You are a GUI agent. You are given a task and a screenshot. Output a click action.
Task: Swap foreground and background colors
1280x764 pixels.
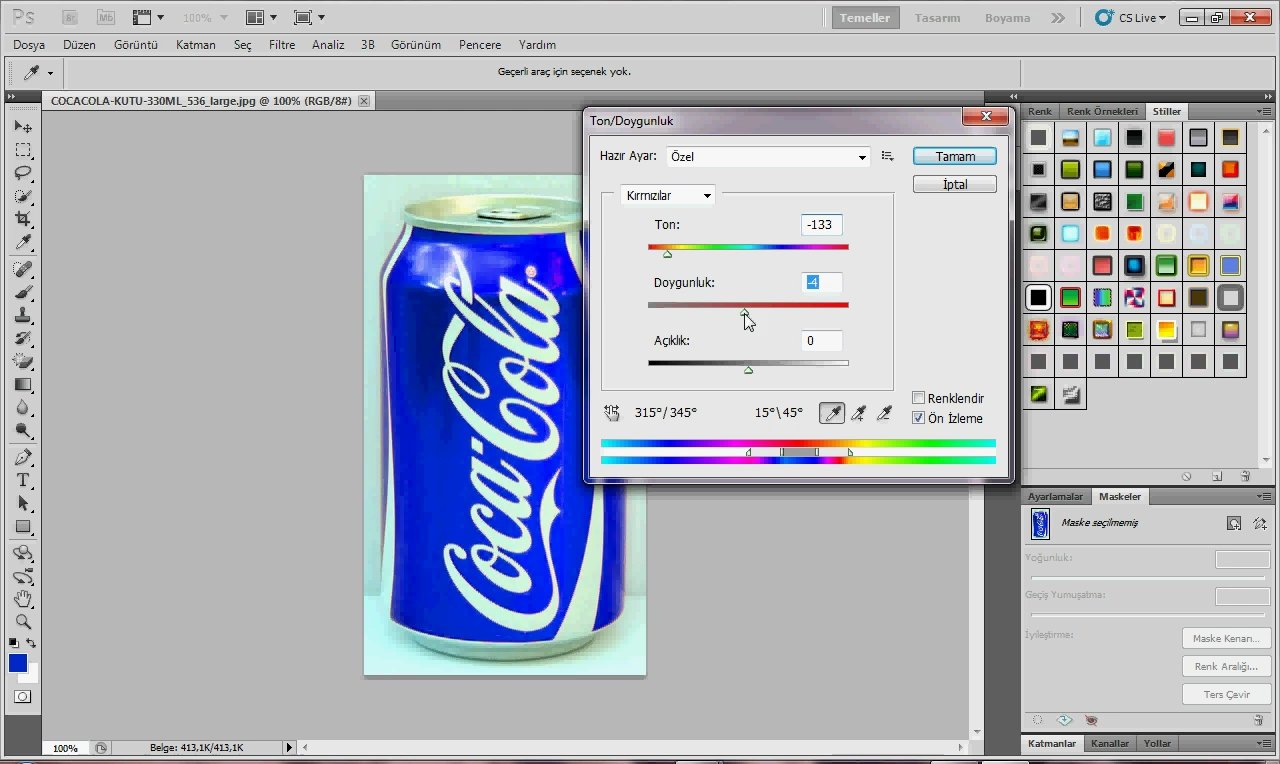[32, 643]
